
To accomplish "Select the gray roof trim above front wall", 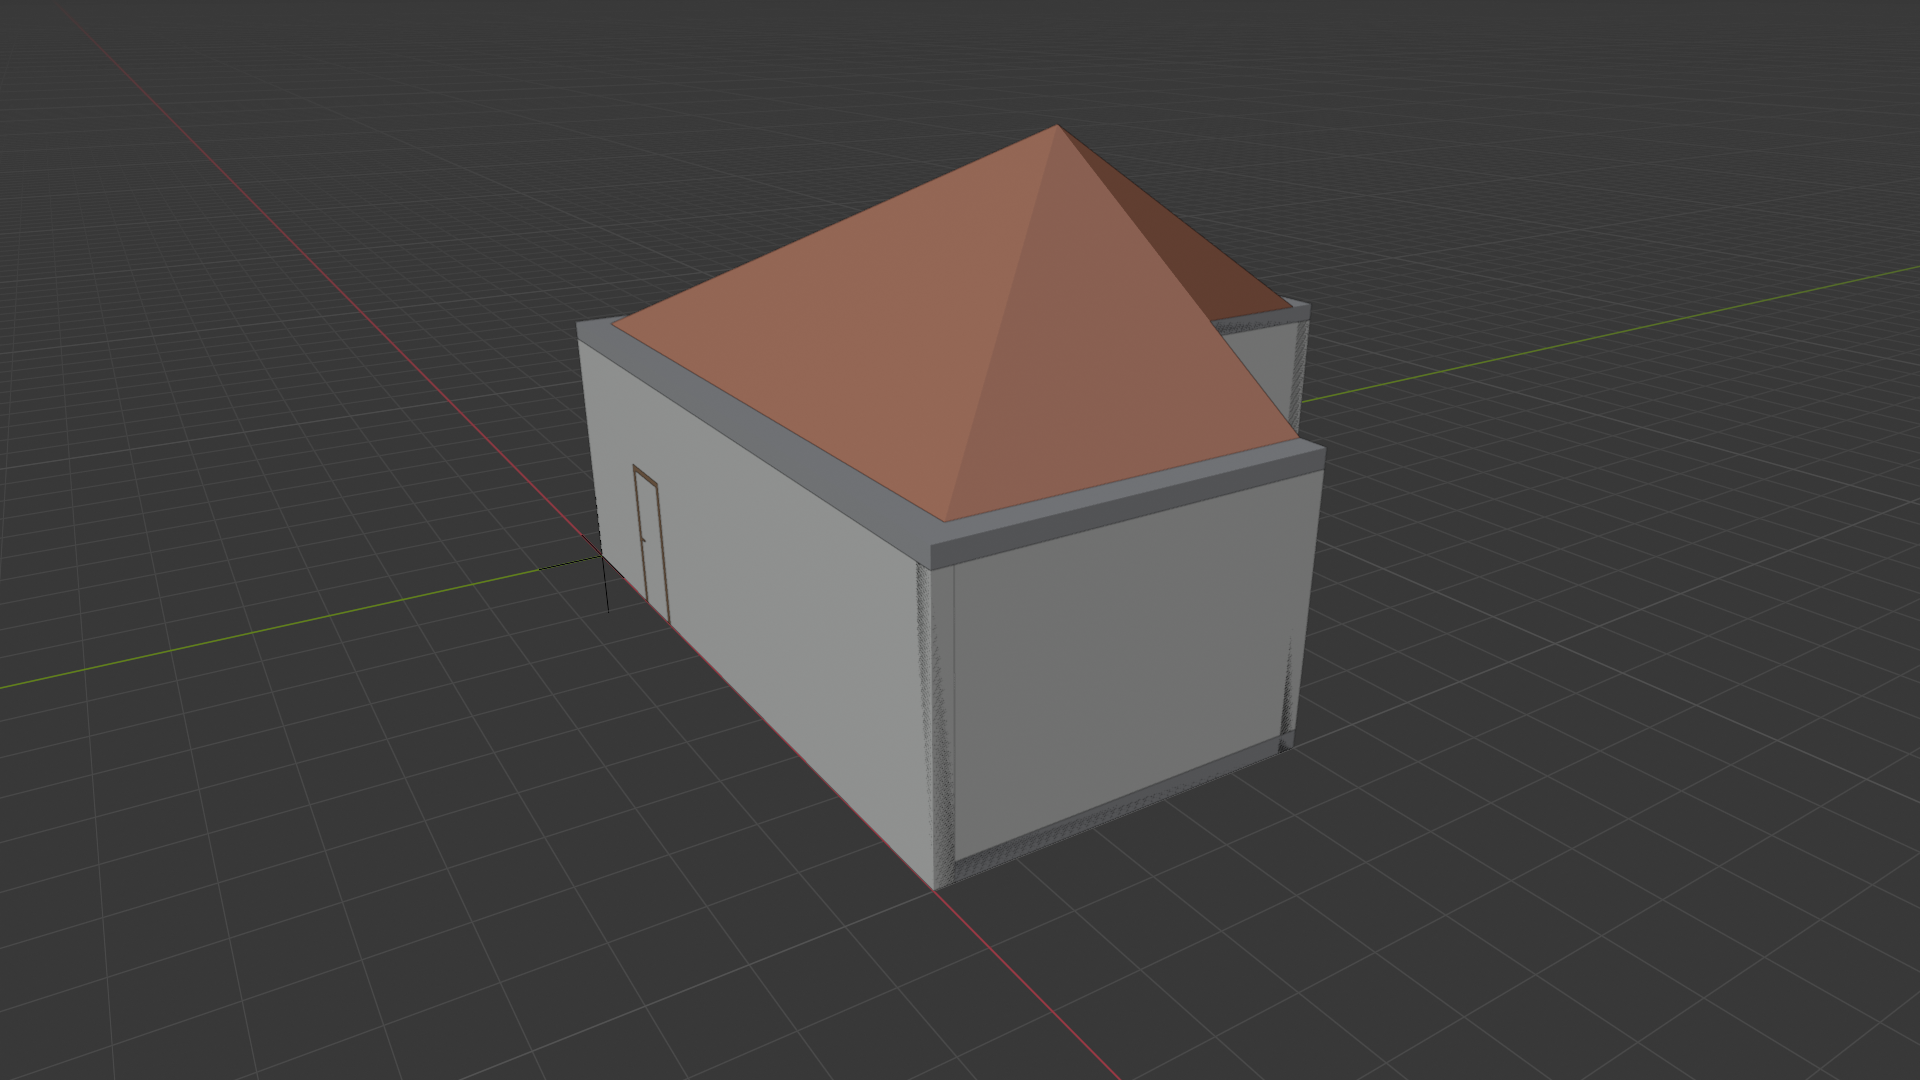I will click(1130, 505).
